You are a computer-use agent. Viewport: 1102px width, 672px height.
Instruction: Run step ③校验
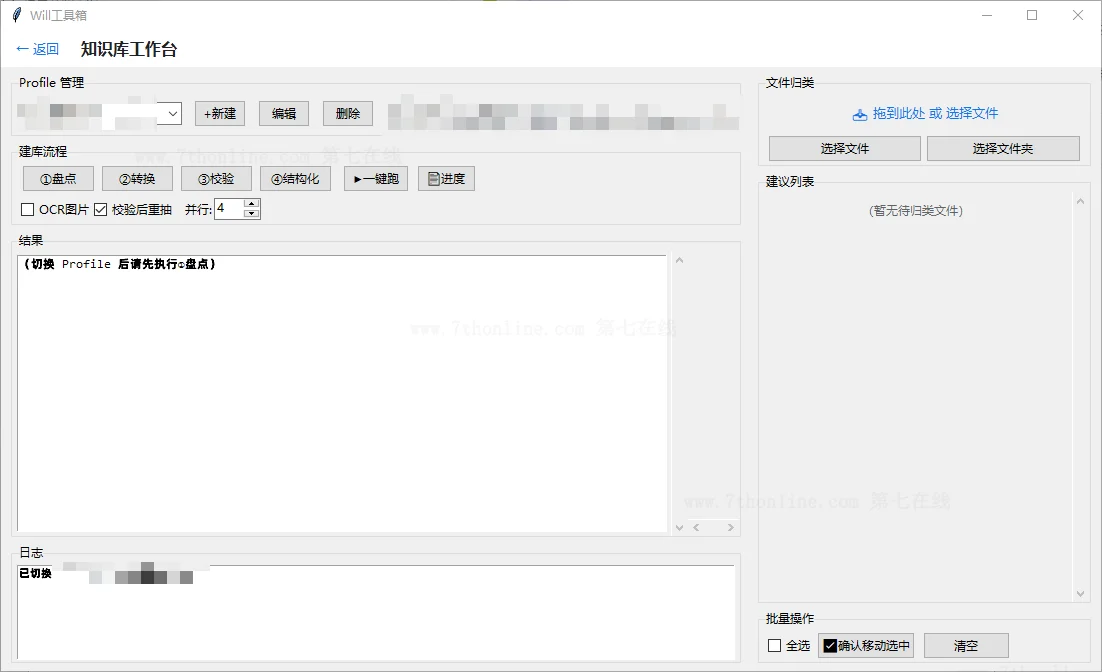216,179
